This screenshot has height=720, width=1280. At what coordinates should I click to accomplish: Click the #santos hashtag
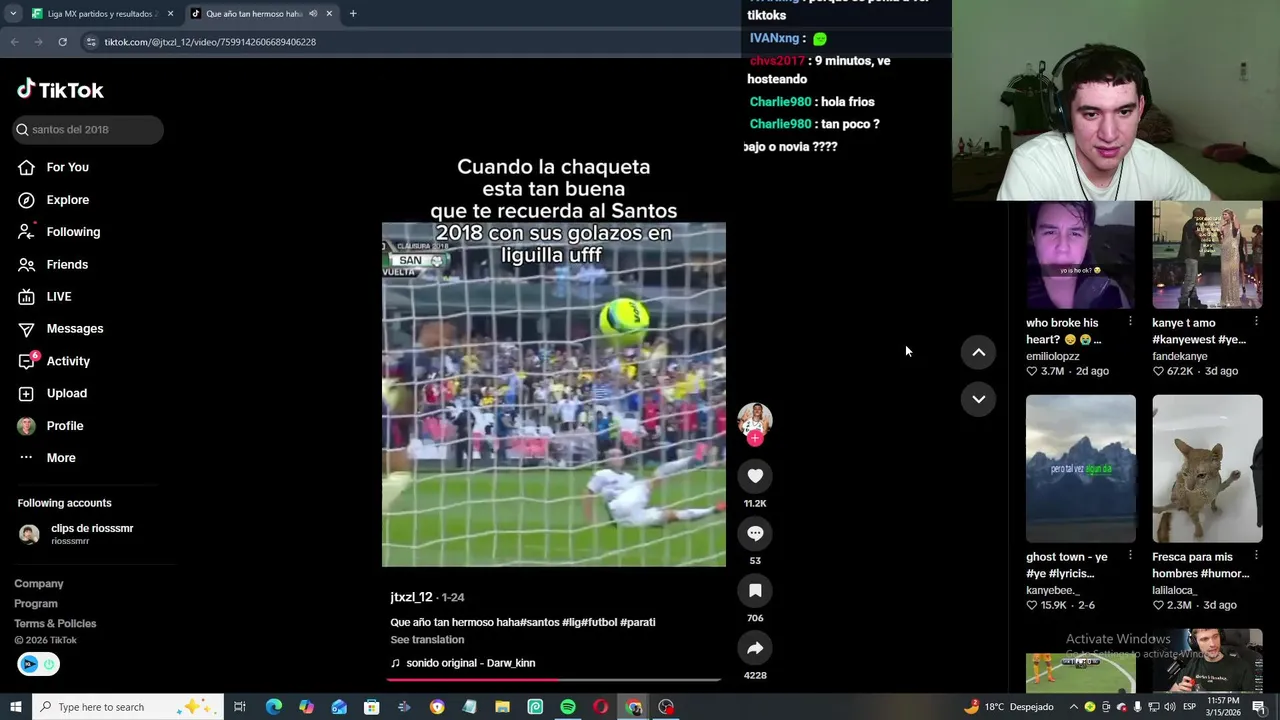point(540,622)
